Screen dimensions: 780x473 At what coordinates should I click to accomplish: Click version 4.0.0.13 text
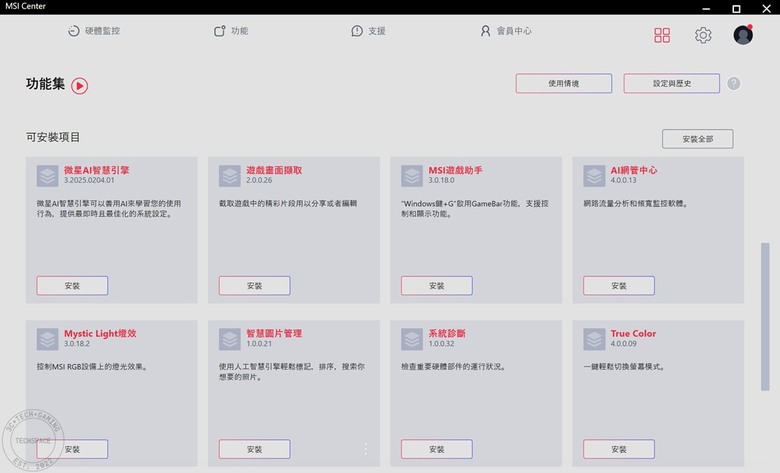623,180
